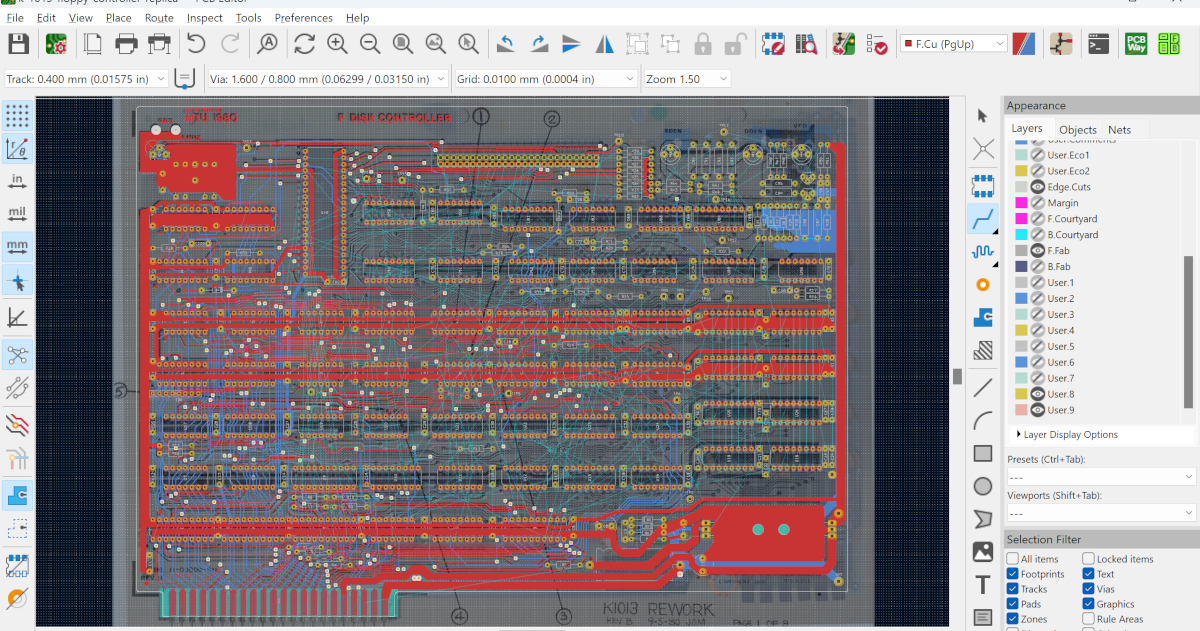Select the Add Arc drawing tool
This screenshot has height=631, width=1200.
coord(983,420)
